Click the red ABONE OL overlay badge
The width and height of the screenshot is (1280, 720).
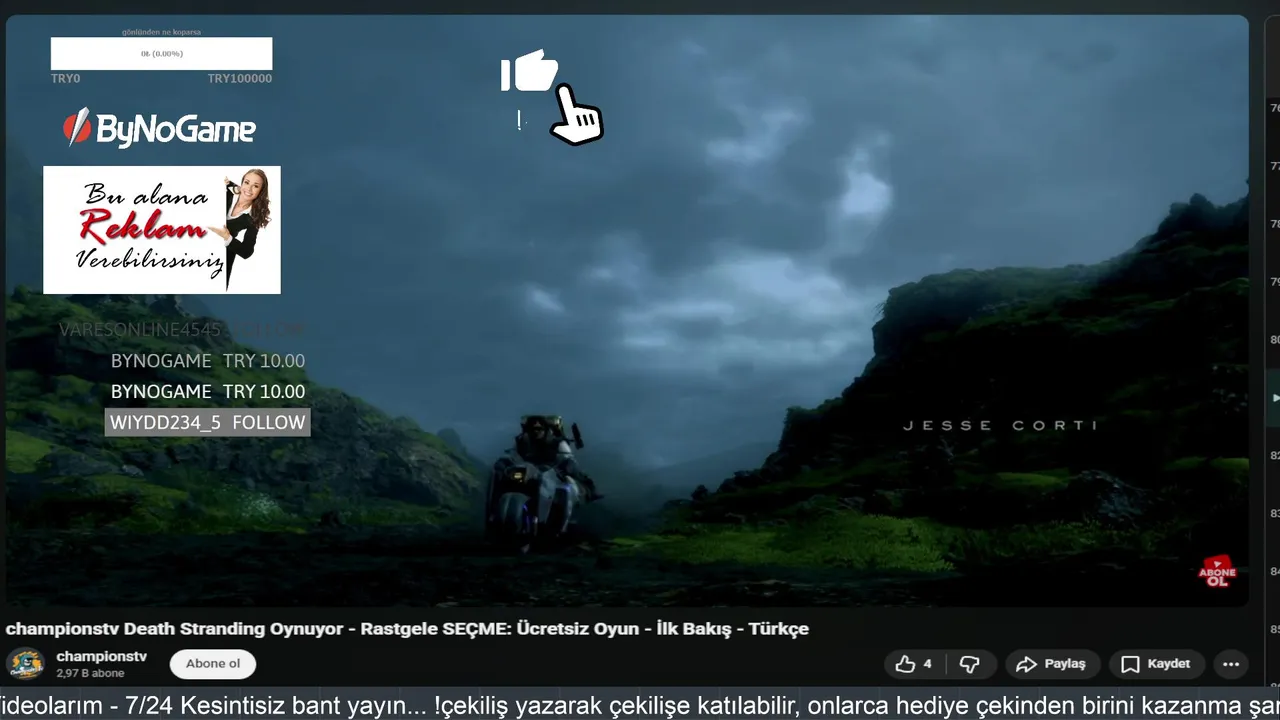(1217, 572)
